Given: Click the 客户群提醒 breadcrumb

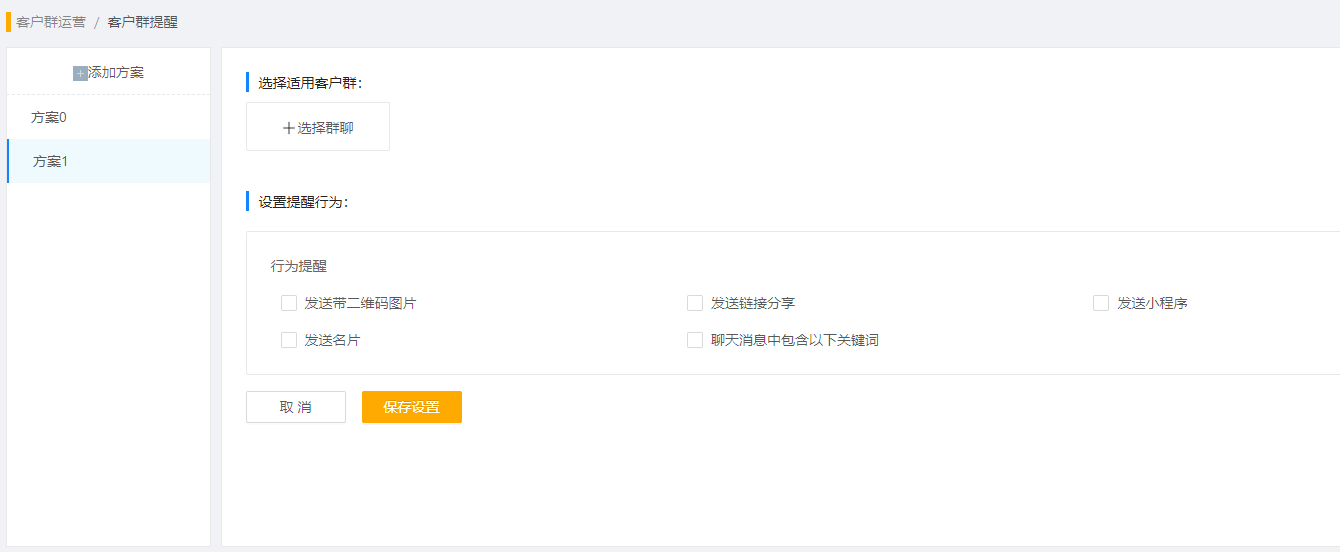Looking at the screenshot, I should click(x=143, y=22).
